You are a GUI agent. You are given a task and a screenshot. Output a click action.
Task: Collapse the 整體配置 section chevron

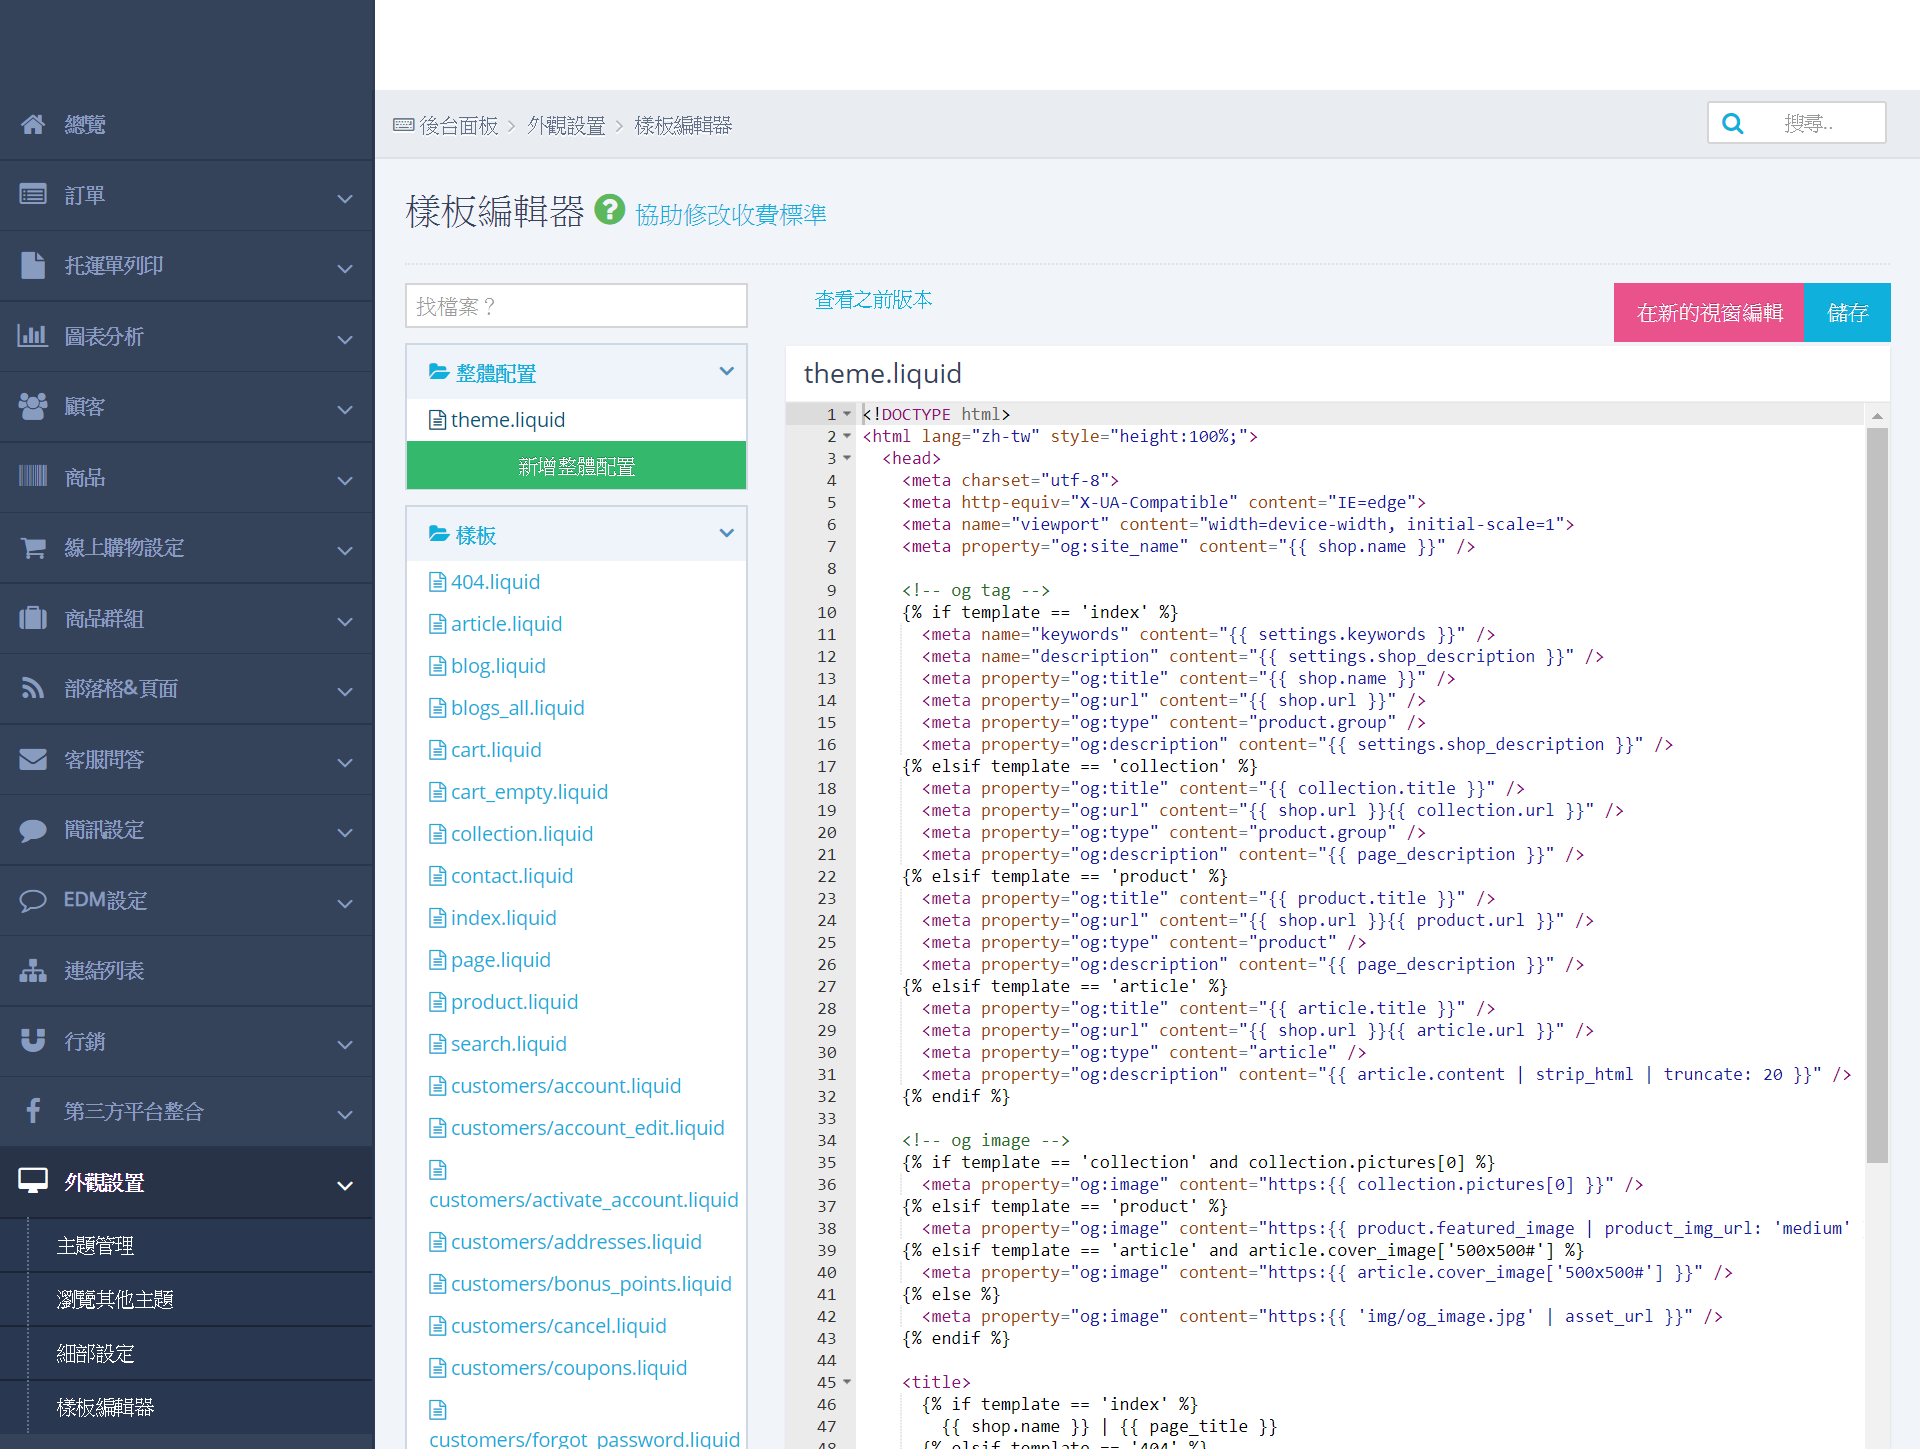(727, 371)
